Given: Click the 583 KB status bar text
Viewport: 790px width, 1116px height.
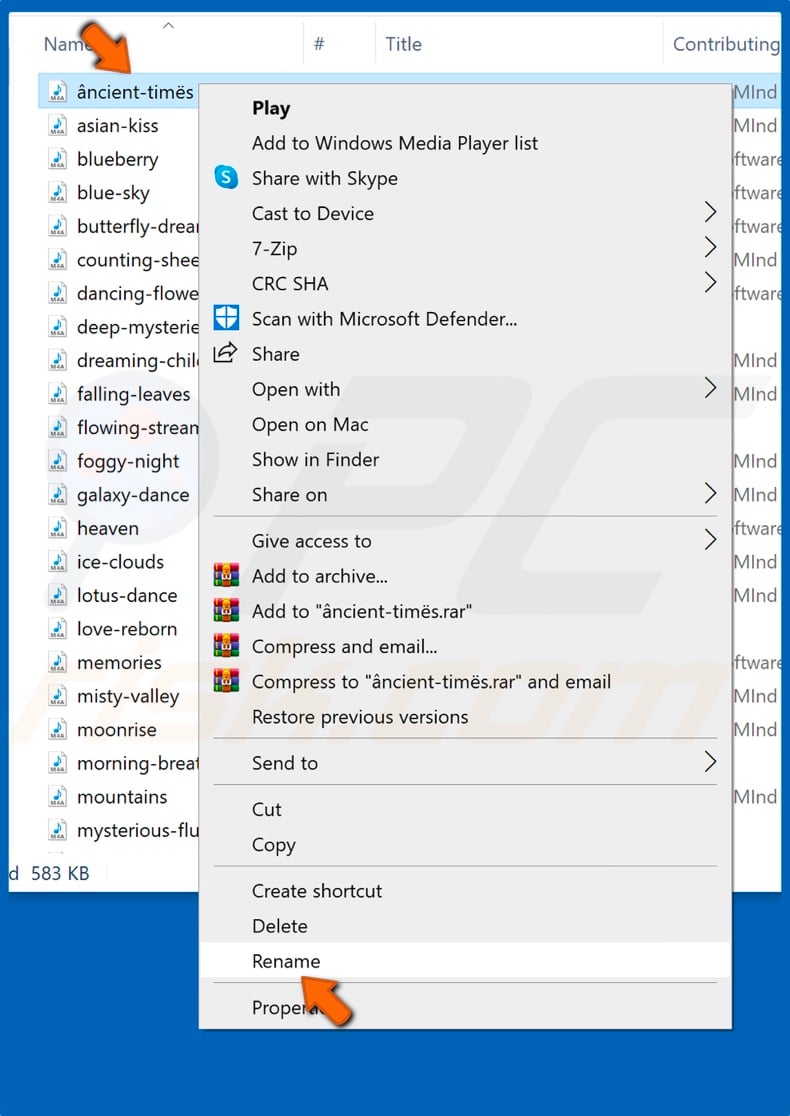Looking at the screenshot, I should coord(60,873).
